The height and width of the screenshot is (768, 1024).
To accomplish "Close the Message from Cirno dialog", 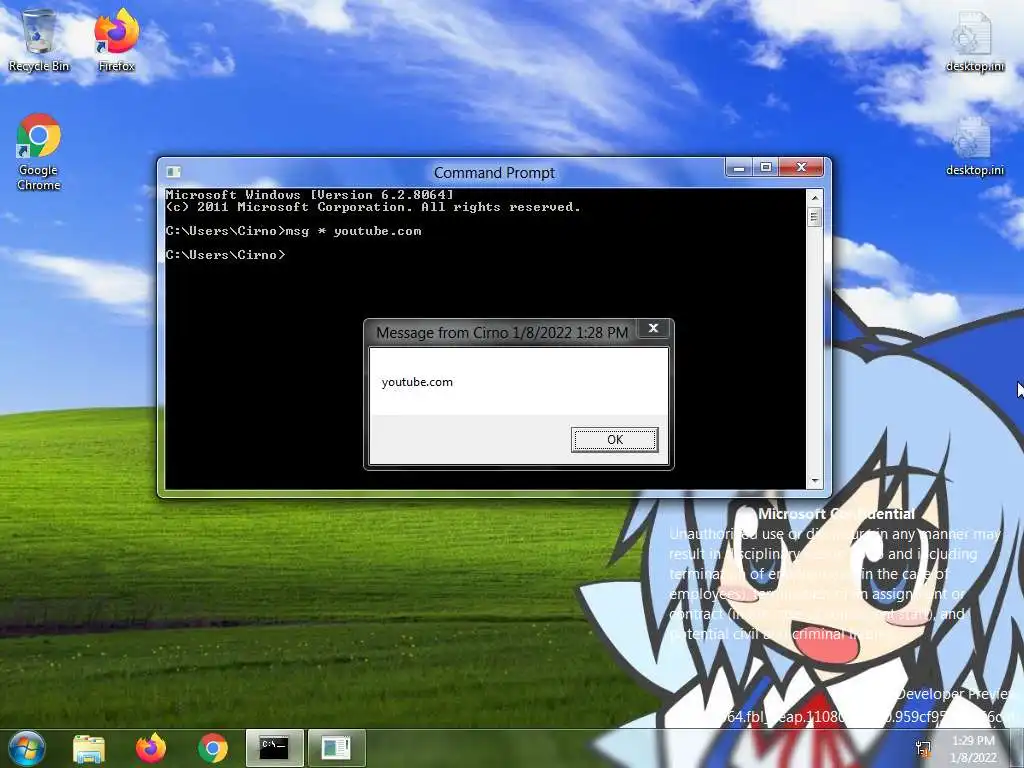I will pyautogui.click(x=653, y=328).
